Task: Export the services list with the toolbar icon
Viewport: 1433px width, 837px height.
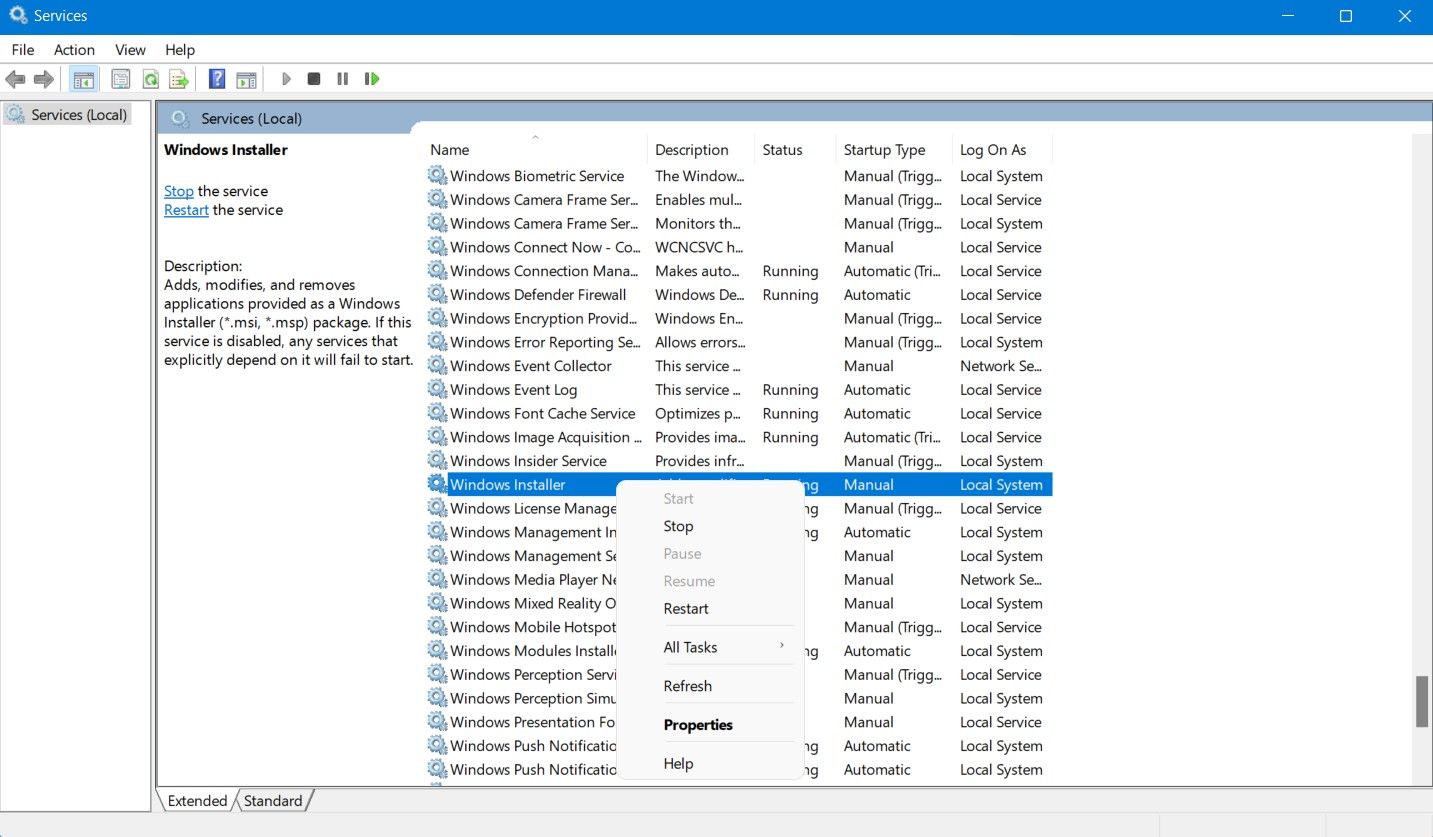Action: click(178, 78)
